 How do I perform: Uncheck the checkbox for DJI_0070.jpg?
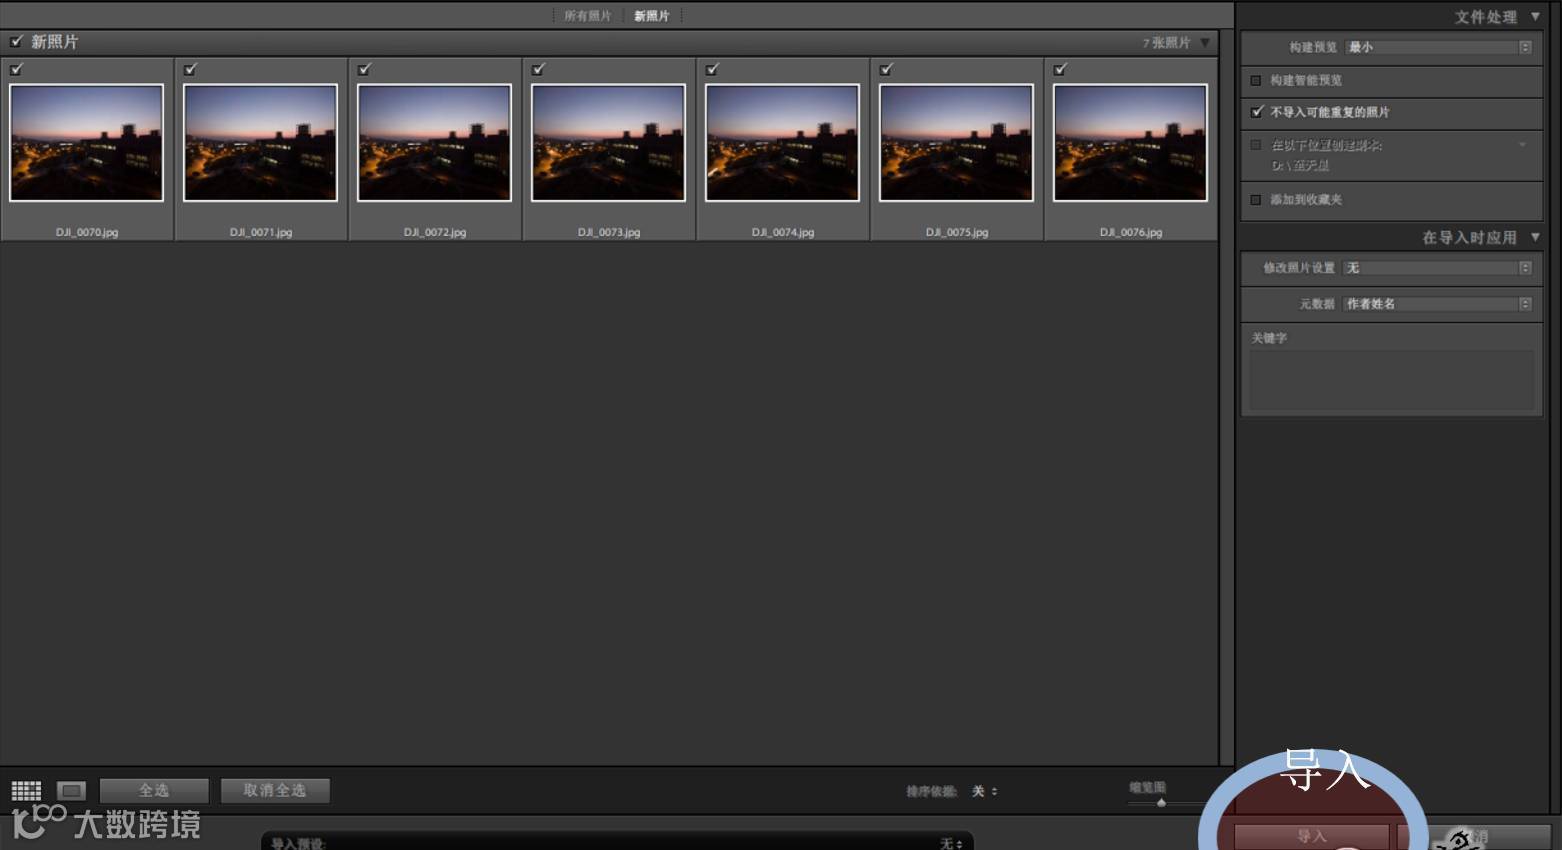16,69
